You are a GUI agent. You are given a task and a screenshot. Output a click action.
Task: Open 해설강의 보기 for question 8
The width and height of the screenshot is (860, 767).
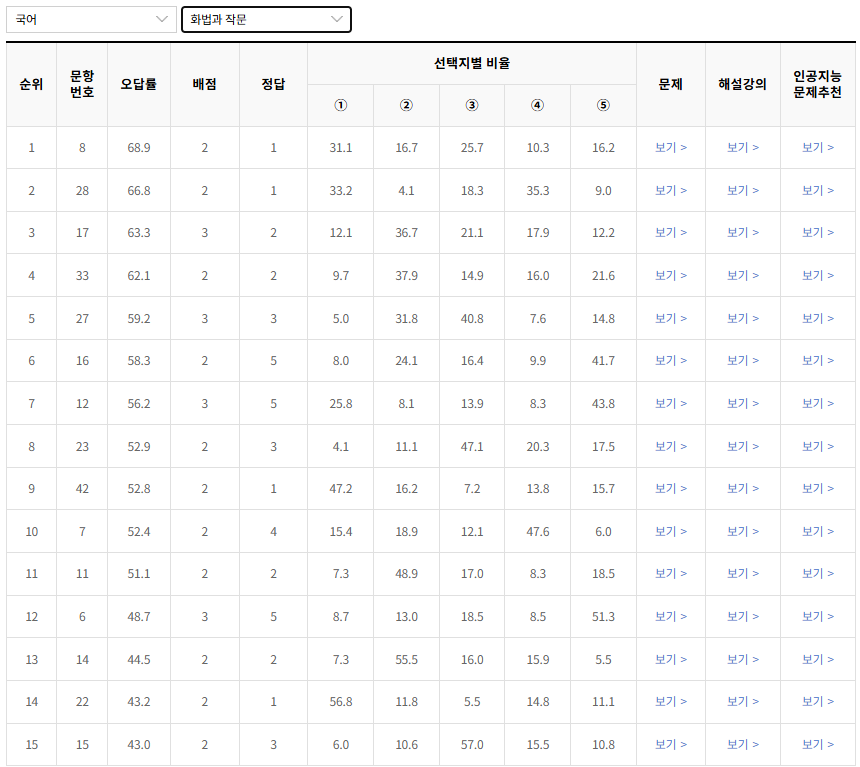(x=743, y=146)
